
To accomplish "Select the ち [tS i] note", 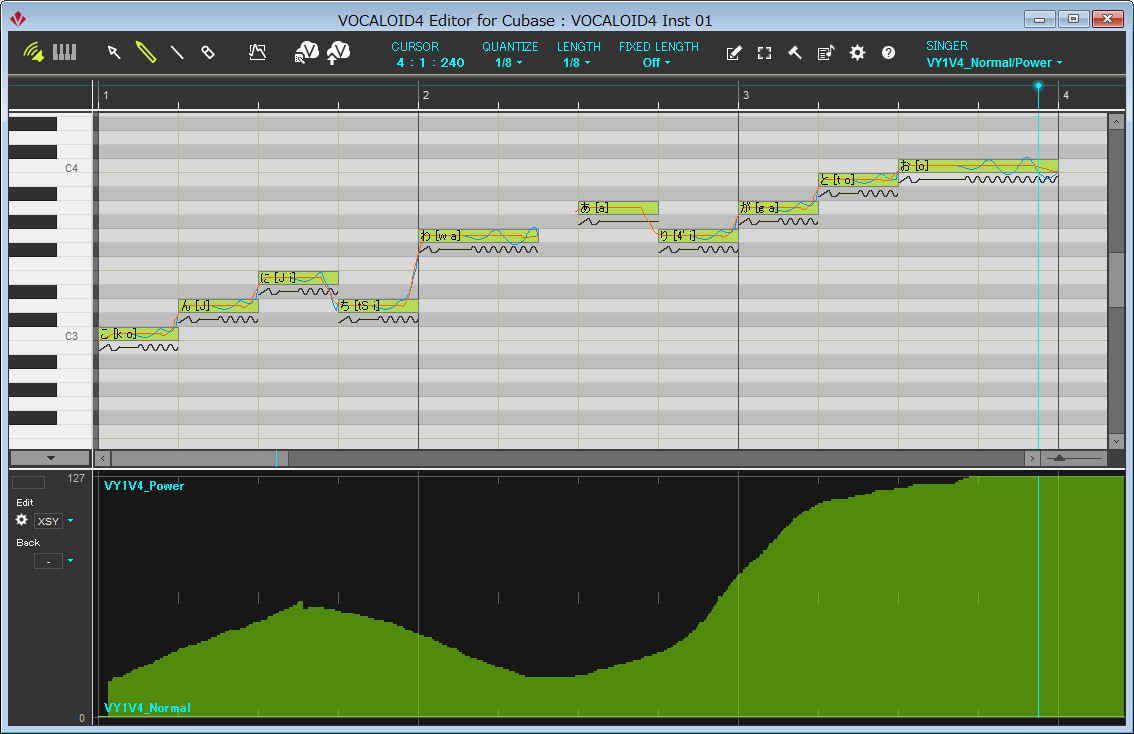I will point(378,305).
